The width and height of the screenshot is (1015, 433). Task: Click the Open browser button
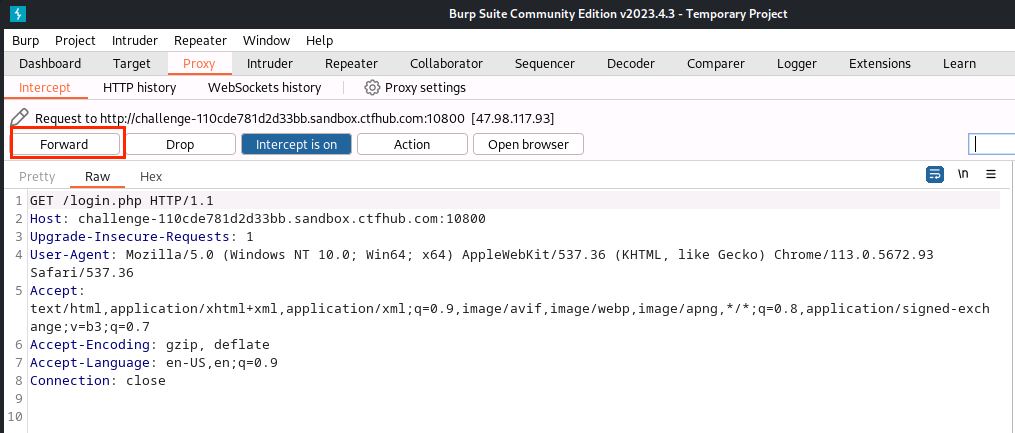click(x=528, y=144)
